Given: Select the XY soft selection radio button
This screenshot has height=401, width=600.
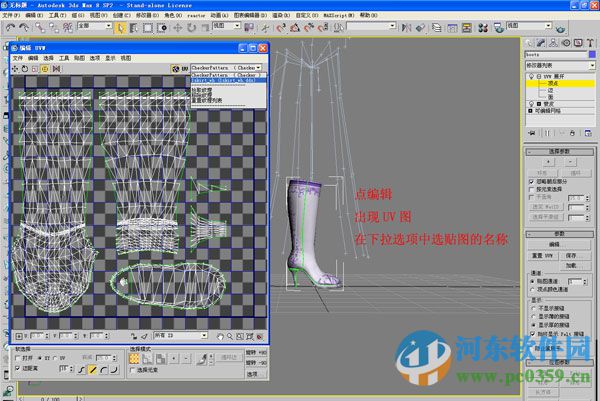Looking at the screenshot, I should point(40,358).
